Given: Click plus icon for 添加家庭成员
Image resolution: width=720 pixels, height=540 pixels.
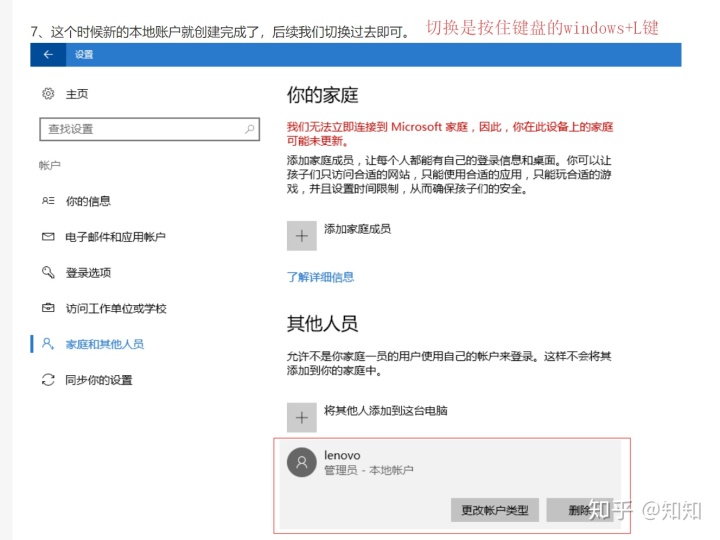Looking at the screenshot, I should pos(302,236).
